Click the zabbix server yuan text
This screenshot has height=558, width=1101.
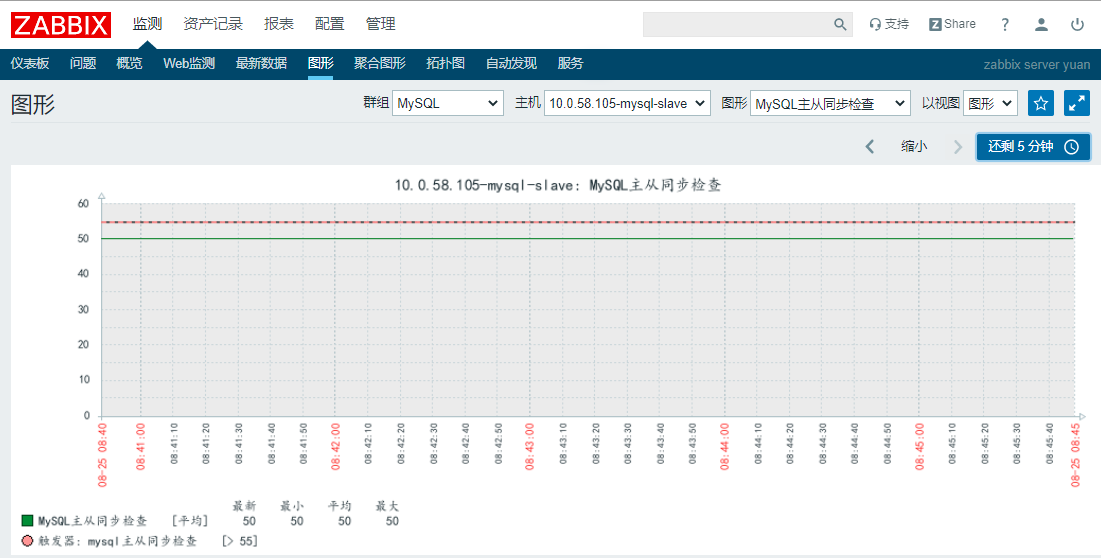click(1036, 65)
